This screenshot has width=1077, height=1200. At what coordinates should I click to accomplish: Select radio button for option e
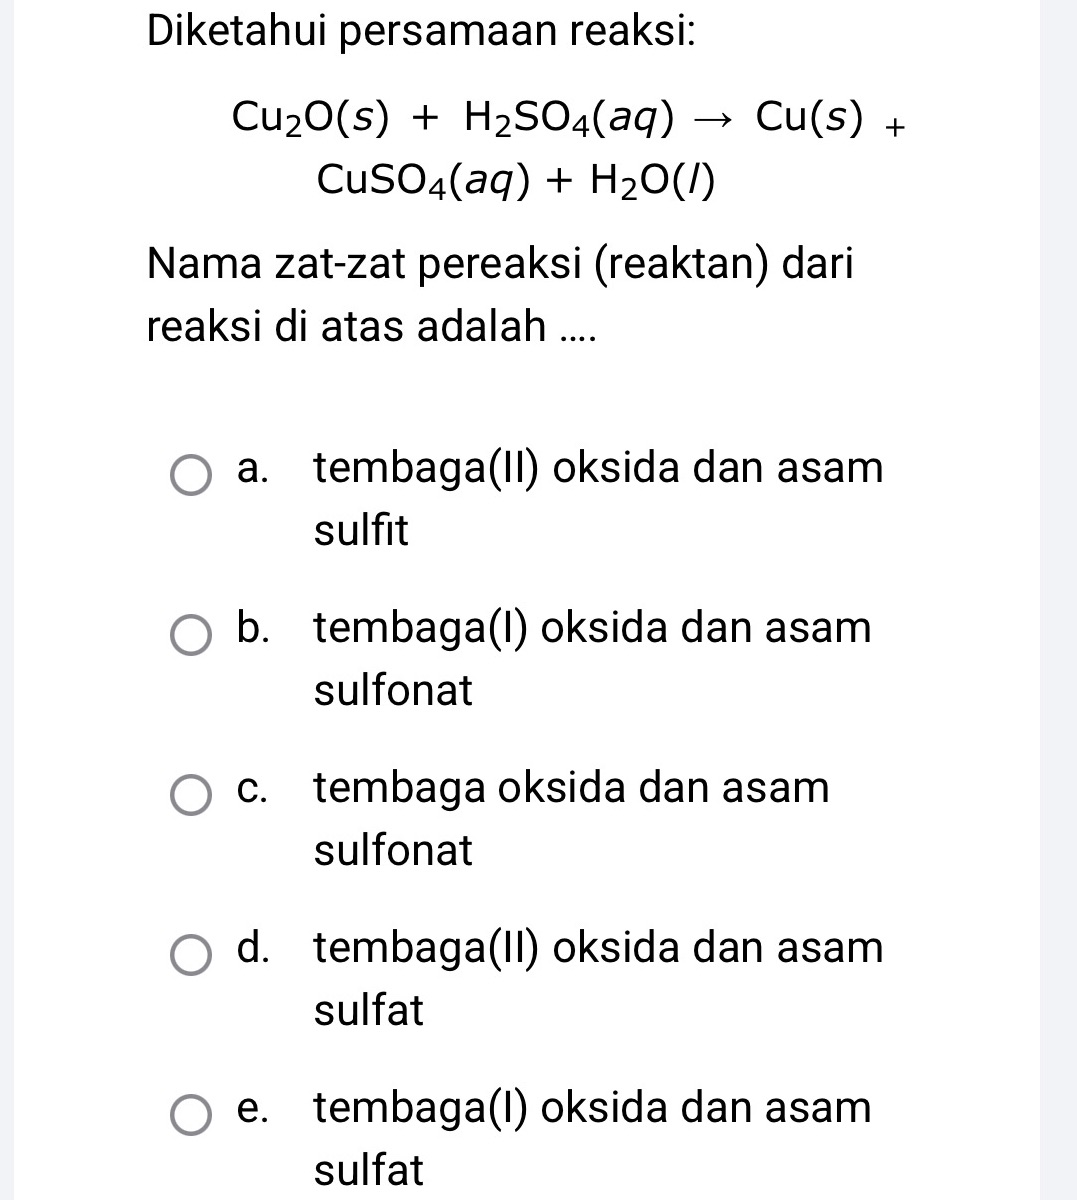pyautogui.click(x=192, y=1113)
